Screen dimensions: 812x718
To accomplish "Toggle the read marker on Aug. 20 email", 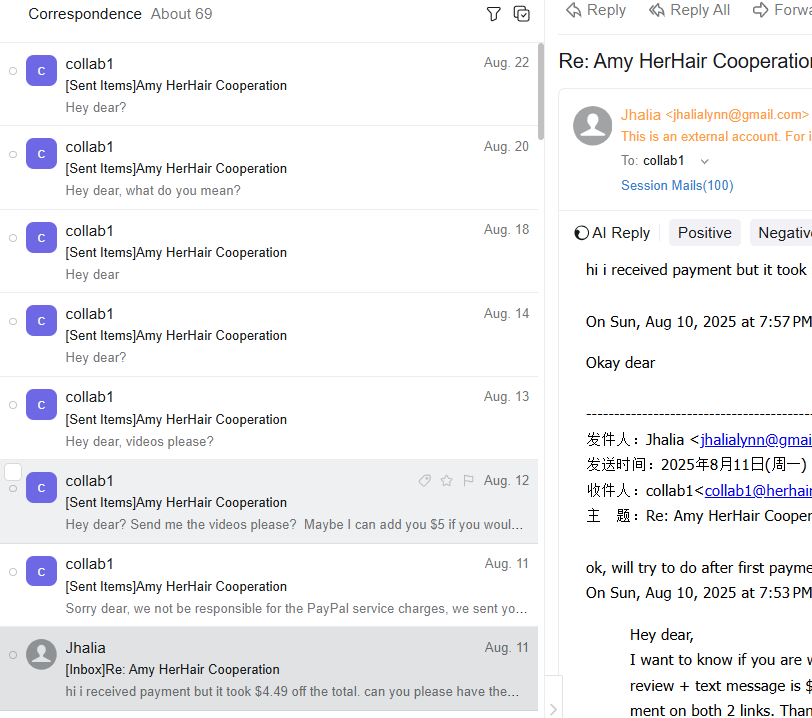I will coord(13,154).
